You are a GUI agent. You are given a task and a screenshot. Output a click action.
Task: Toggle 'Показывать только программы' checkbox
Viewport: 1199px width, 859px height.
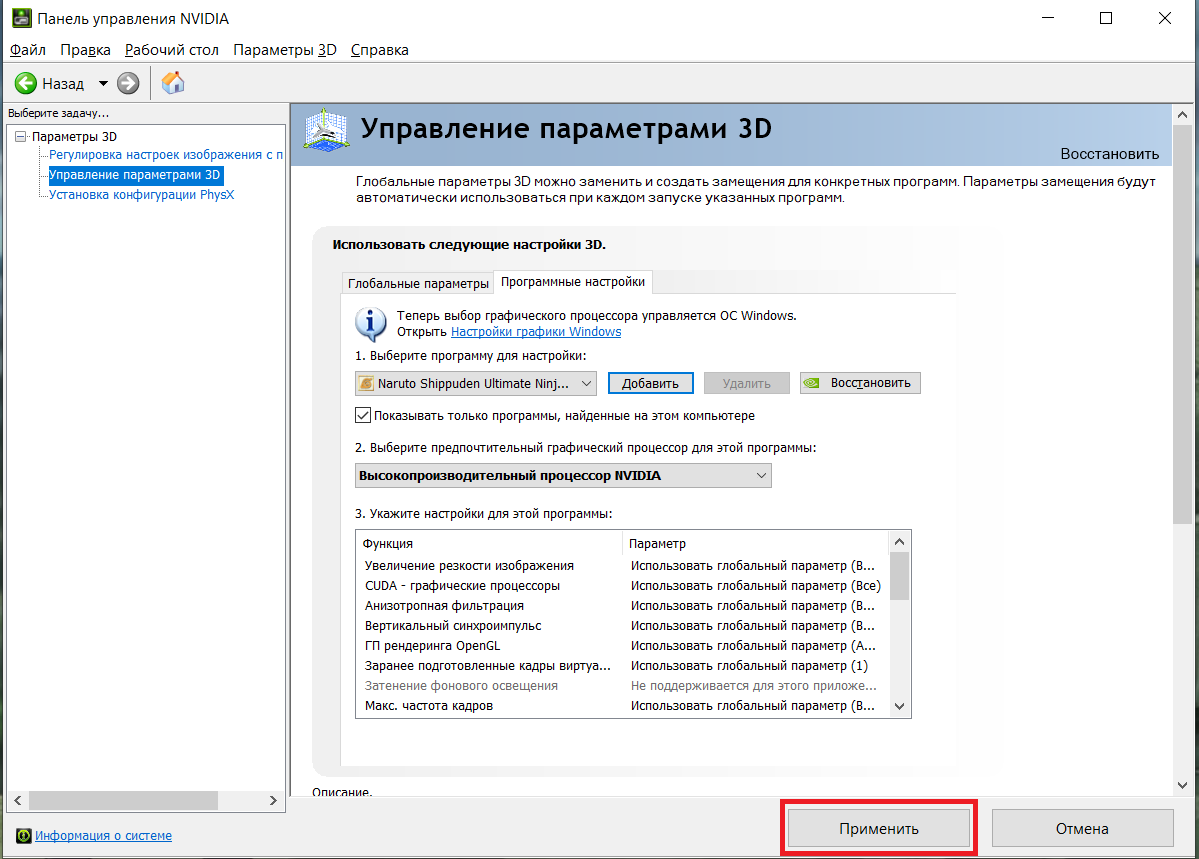(363, 415)
